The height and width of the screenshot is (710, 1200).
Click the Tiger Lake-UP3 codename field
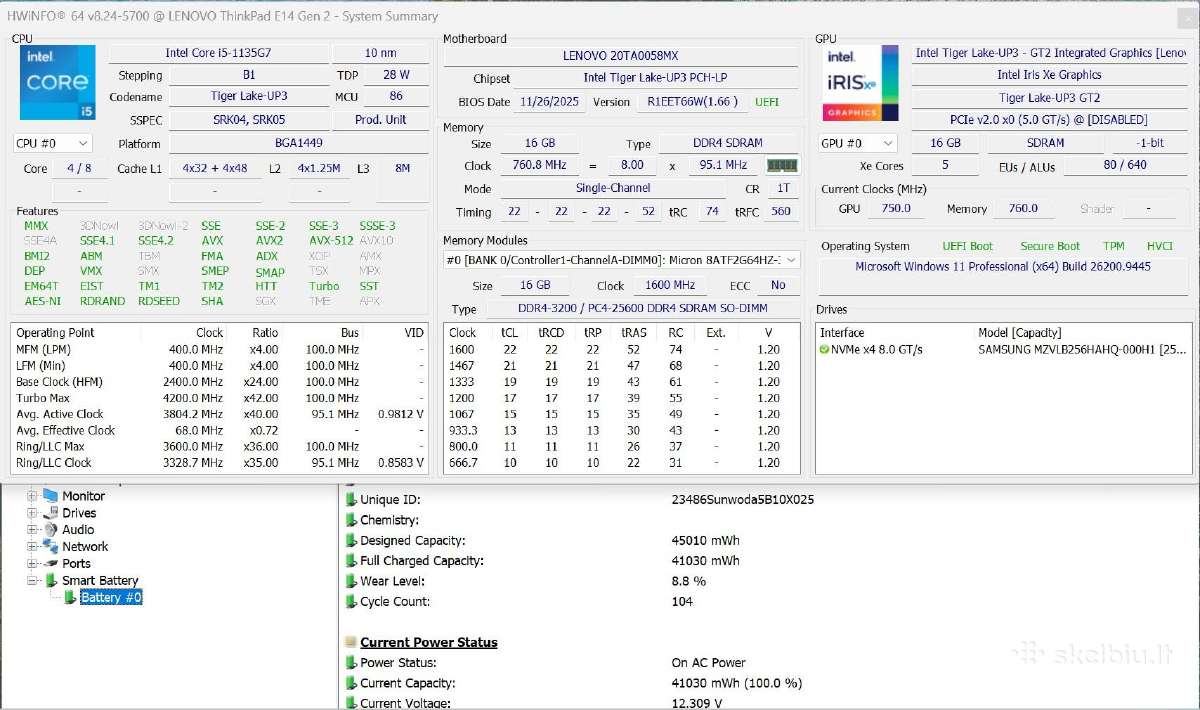click(248, 97)
